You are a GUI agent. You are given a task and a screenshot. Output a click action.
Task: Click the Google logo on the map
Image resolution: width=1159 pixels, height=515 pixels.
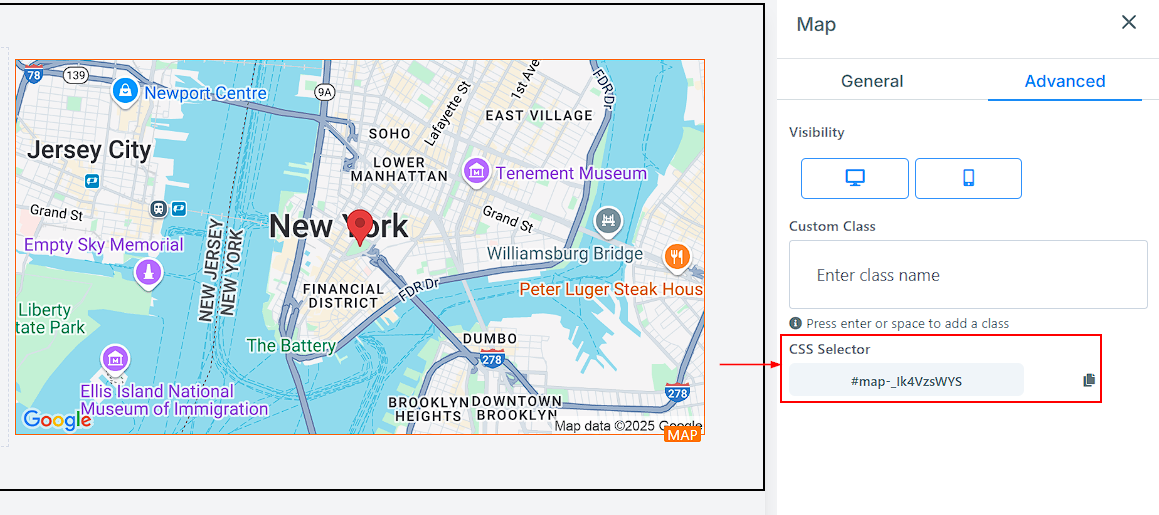tap(57, 420)
